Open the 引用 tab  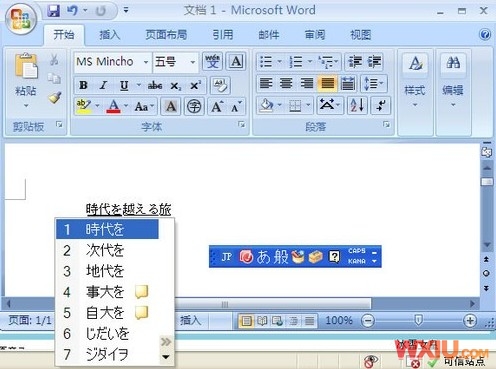coord(223,35)
